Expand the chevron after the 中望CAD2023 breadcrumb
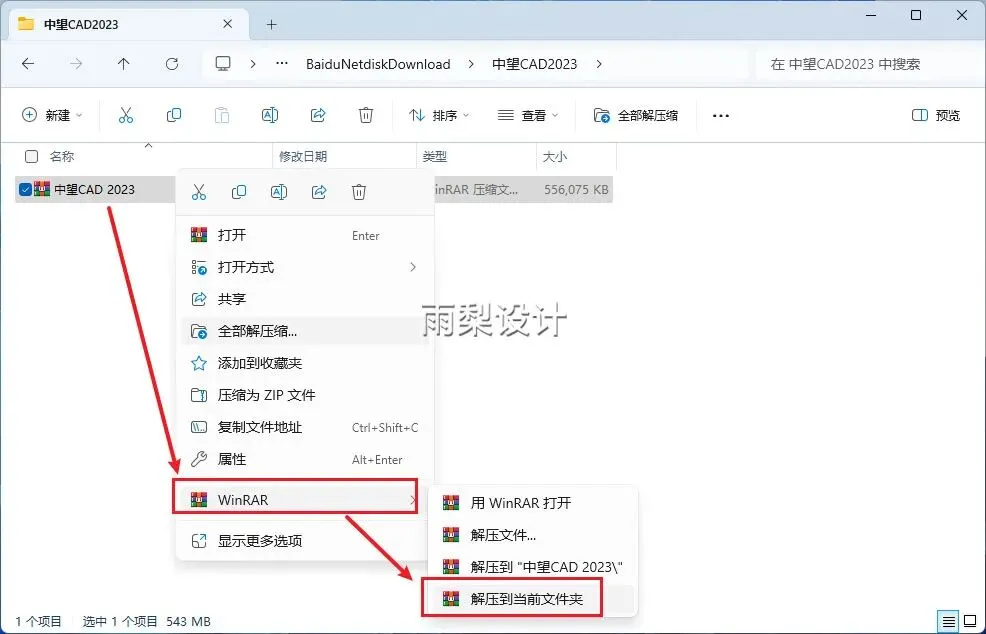Screen dimensions: 986x634 pyautogui.click(x=599, y=64)
